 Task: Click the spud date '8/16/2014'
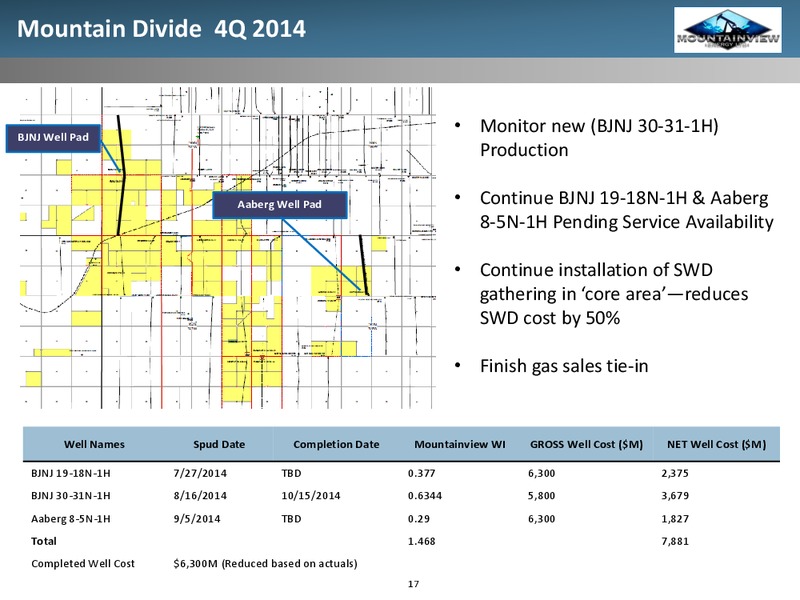200,496
